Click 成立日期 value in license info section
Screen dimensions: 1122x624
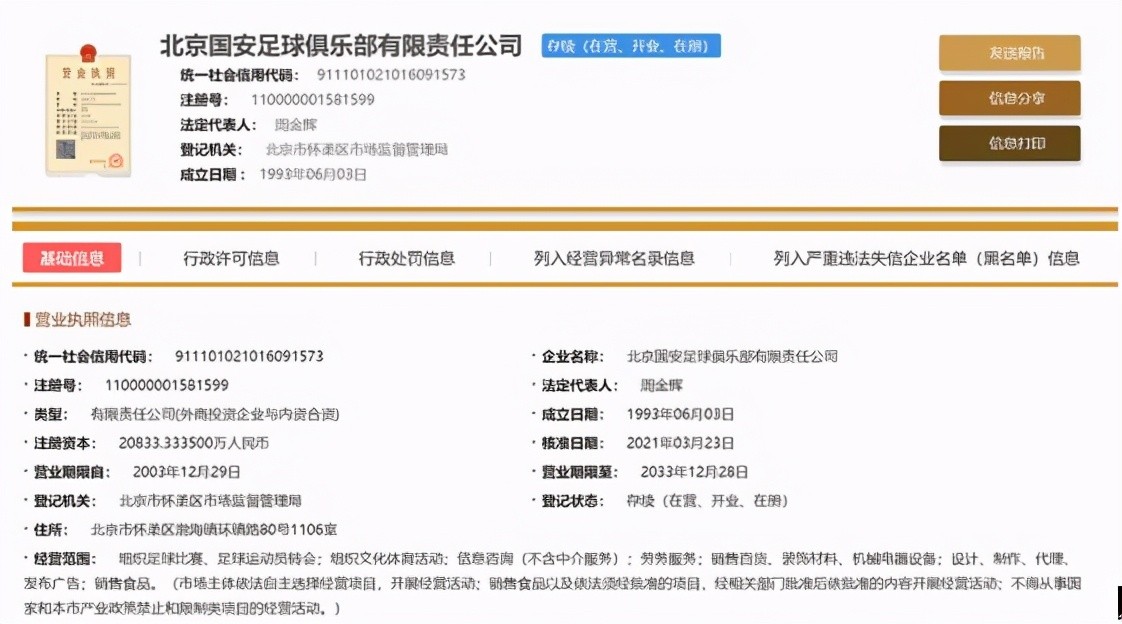(x=680, y=414)
